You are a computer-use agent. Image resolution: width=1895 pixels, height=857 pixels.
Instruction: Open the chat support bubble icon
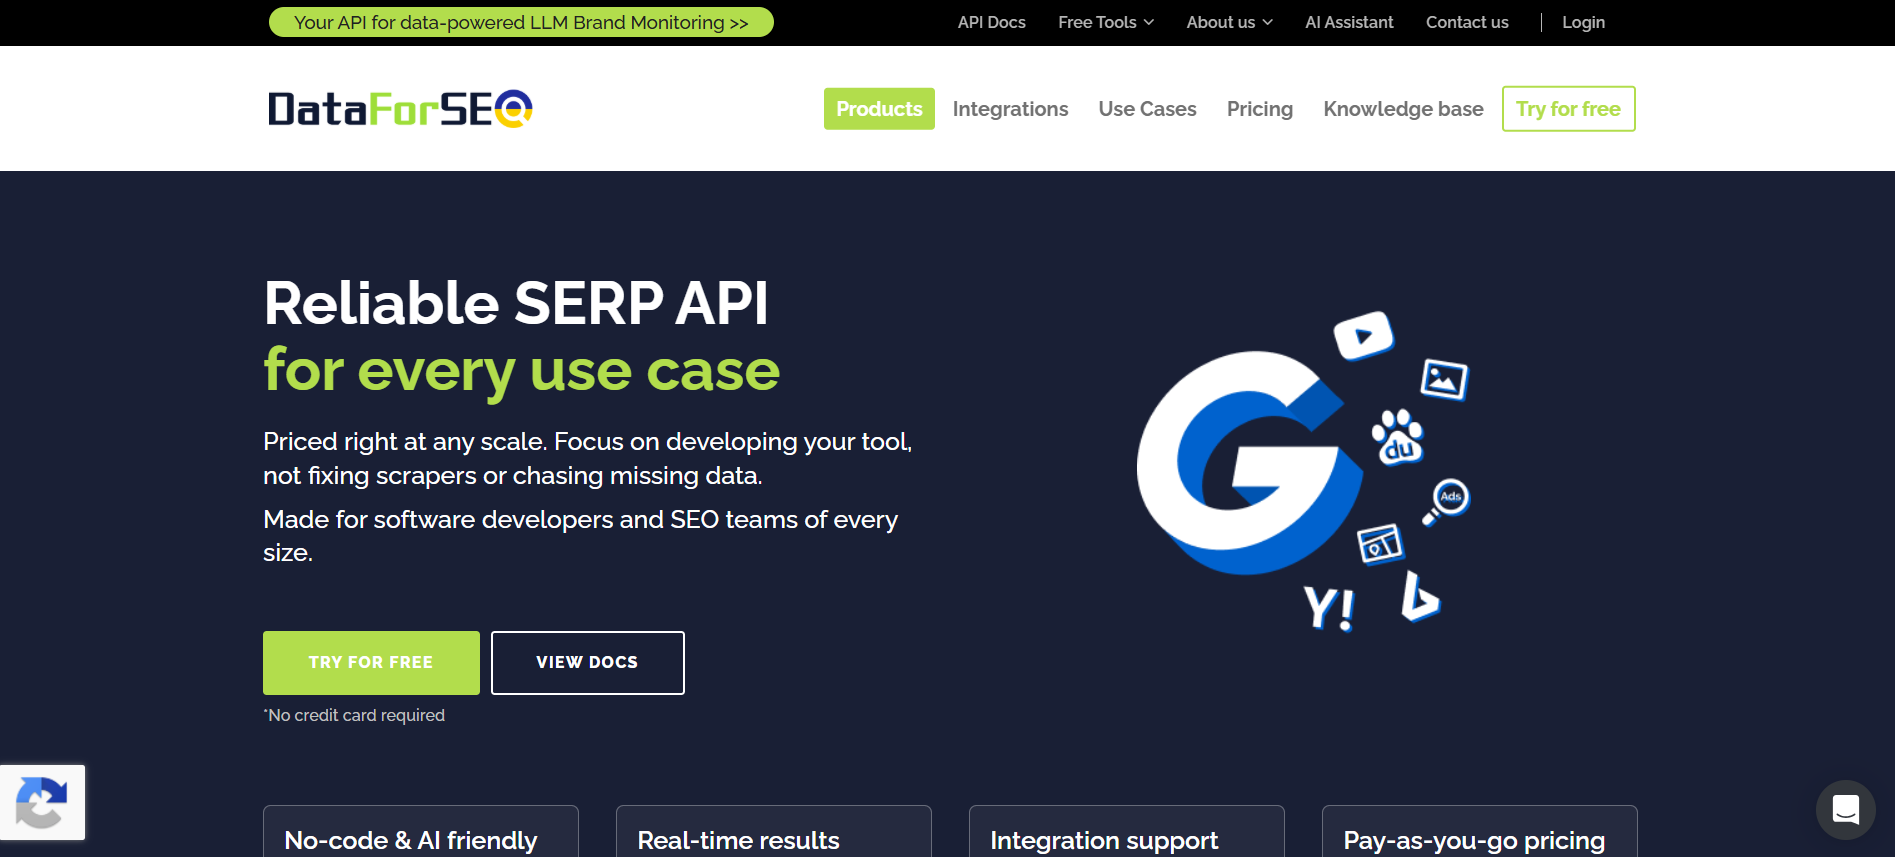tap(1846, 810)
